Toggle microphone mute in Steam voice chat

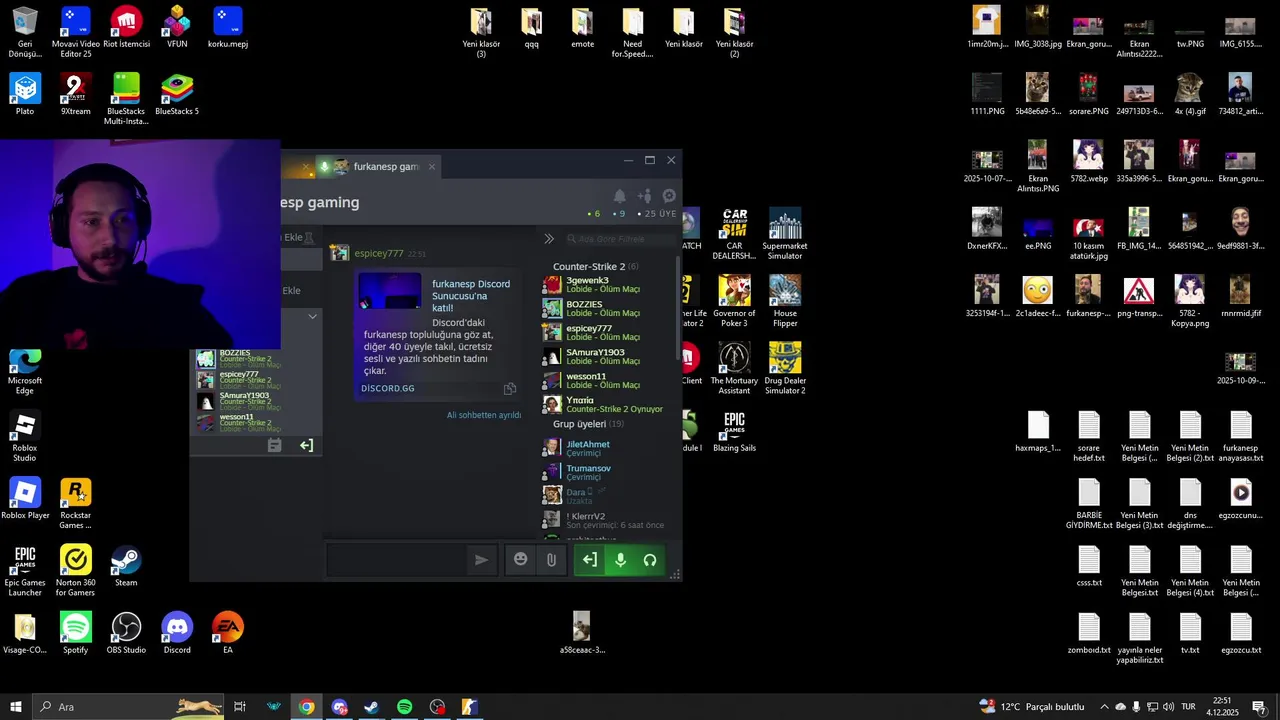[x=620, y=560]
